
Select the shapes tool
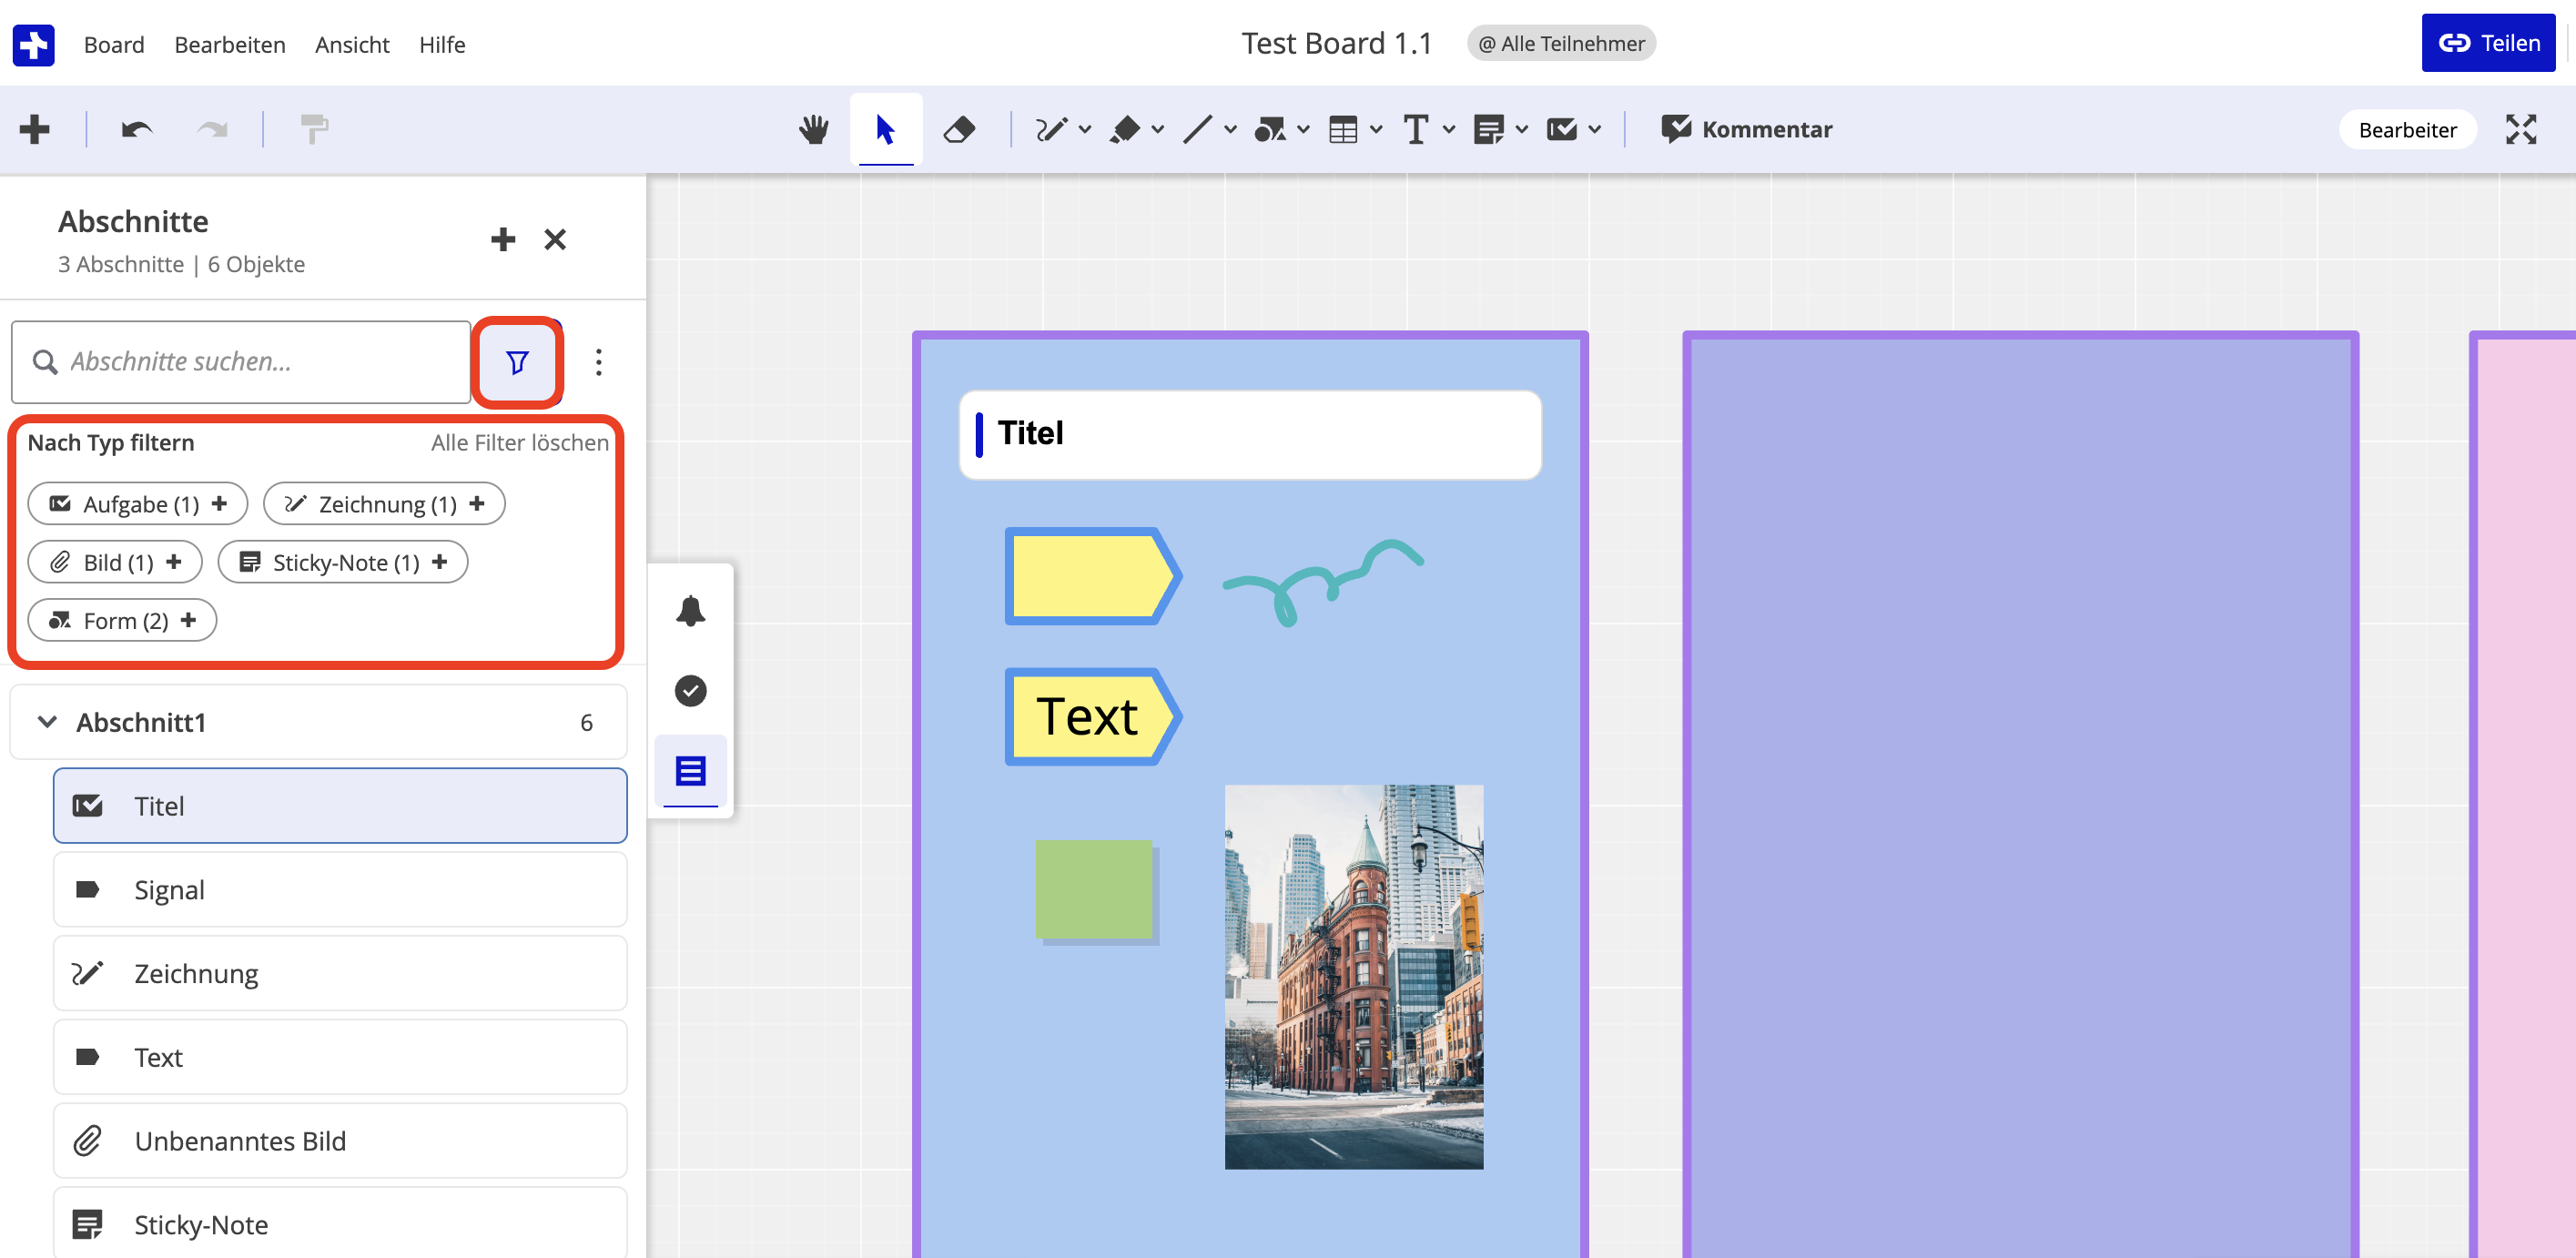click(1269, 129)
